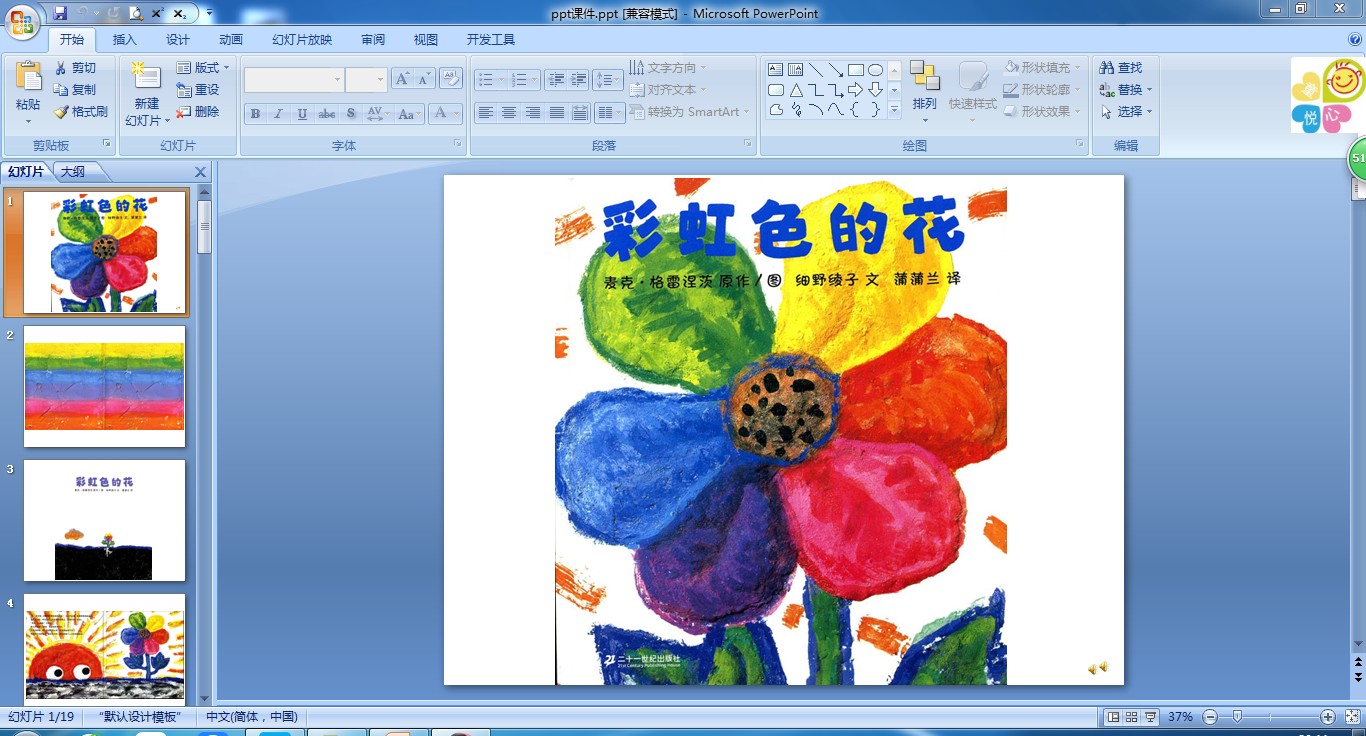Copy selection with 复制
This screenshot has height=736, width=1366.
click(x=75, y=90)
